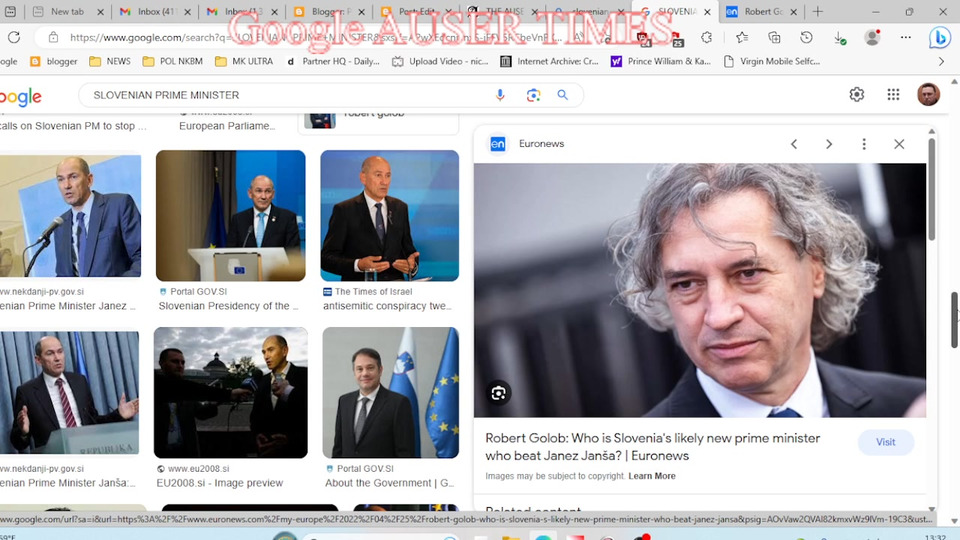
Task: Open Prime Minister Janša podium thumbnail
Action: pyautogui.click(x=69, y=392)
